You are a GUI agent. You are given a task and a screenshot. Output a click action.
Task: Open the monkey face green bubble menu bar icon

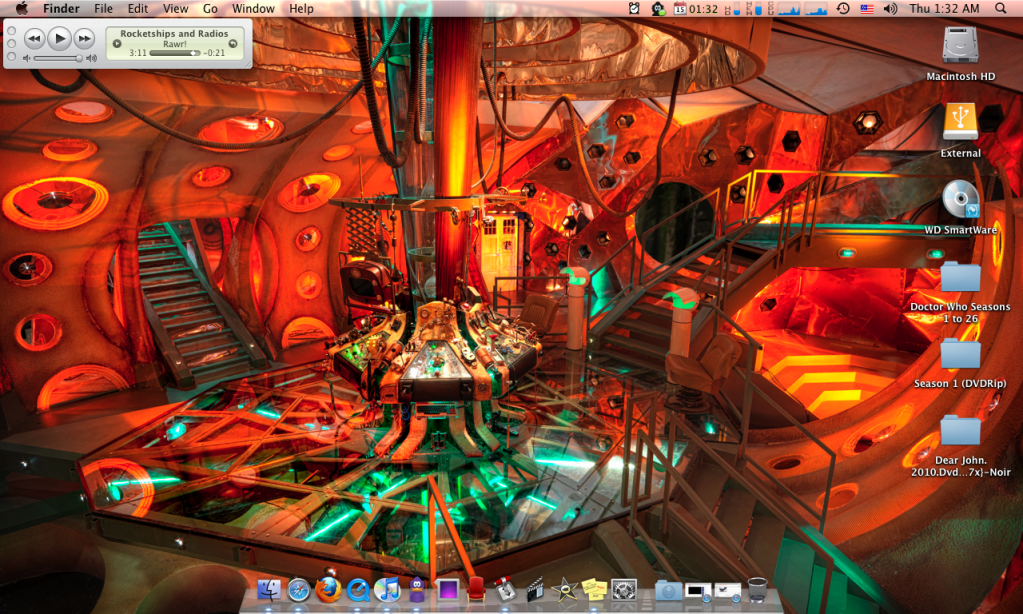pos(658,8)
